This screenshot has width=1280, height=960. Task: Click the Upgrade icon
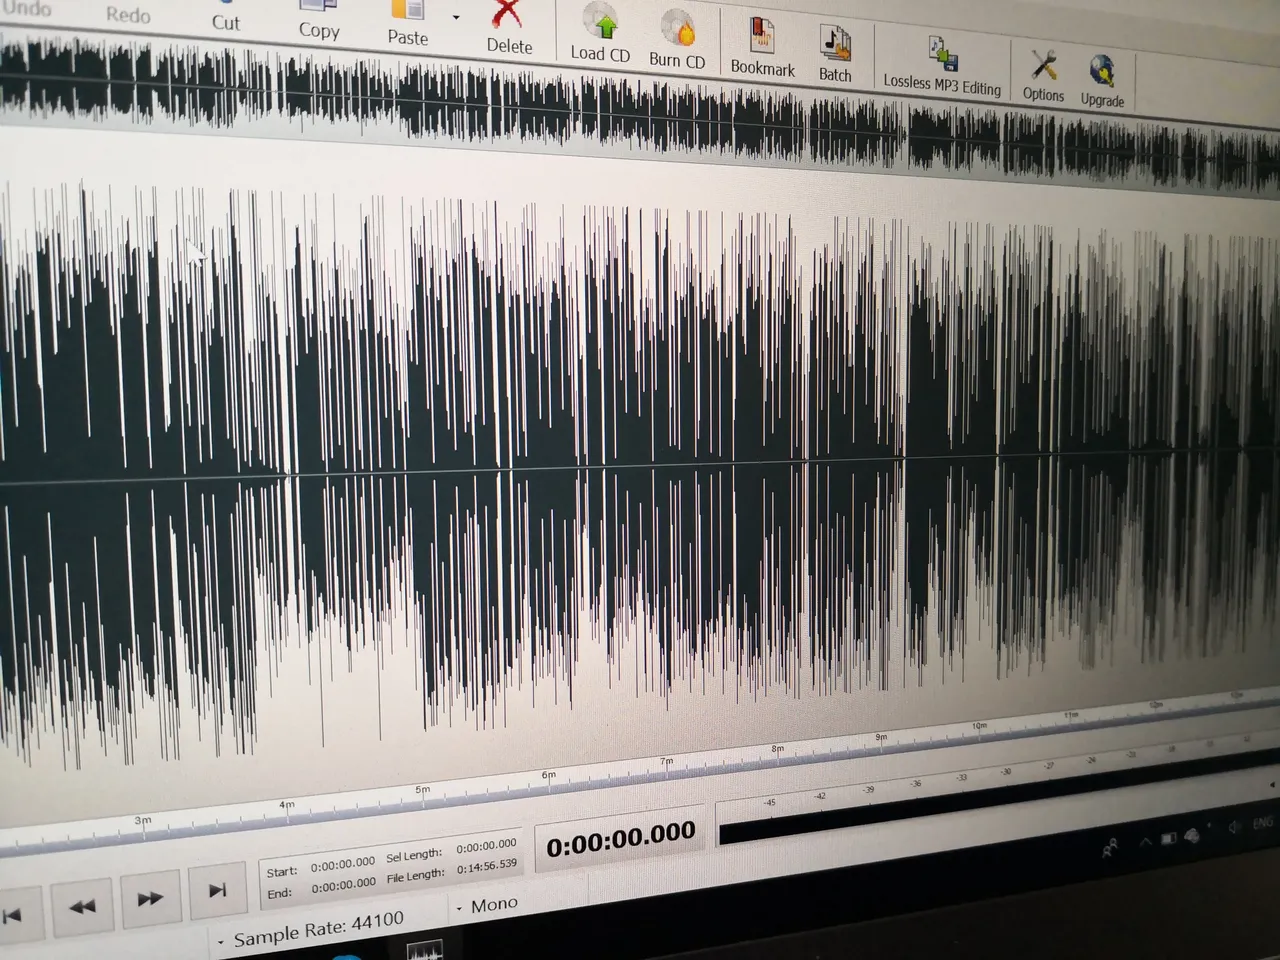1102,71
